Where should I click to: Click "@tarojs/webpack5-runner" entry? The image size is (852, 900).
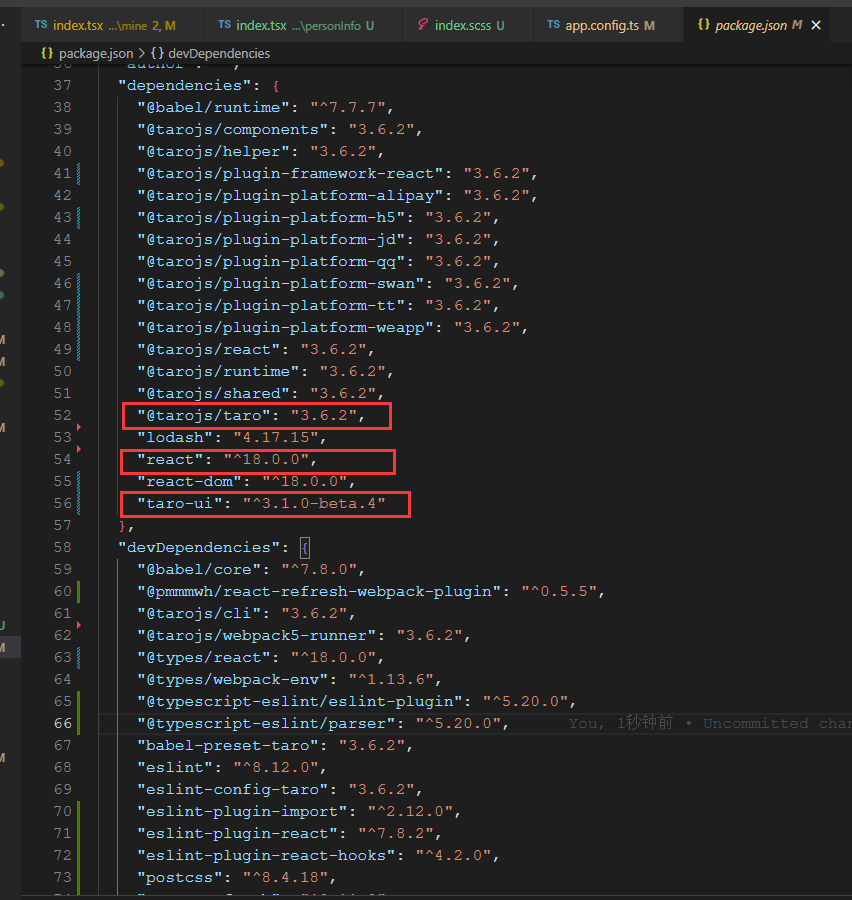(304, 635)
